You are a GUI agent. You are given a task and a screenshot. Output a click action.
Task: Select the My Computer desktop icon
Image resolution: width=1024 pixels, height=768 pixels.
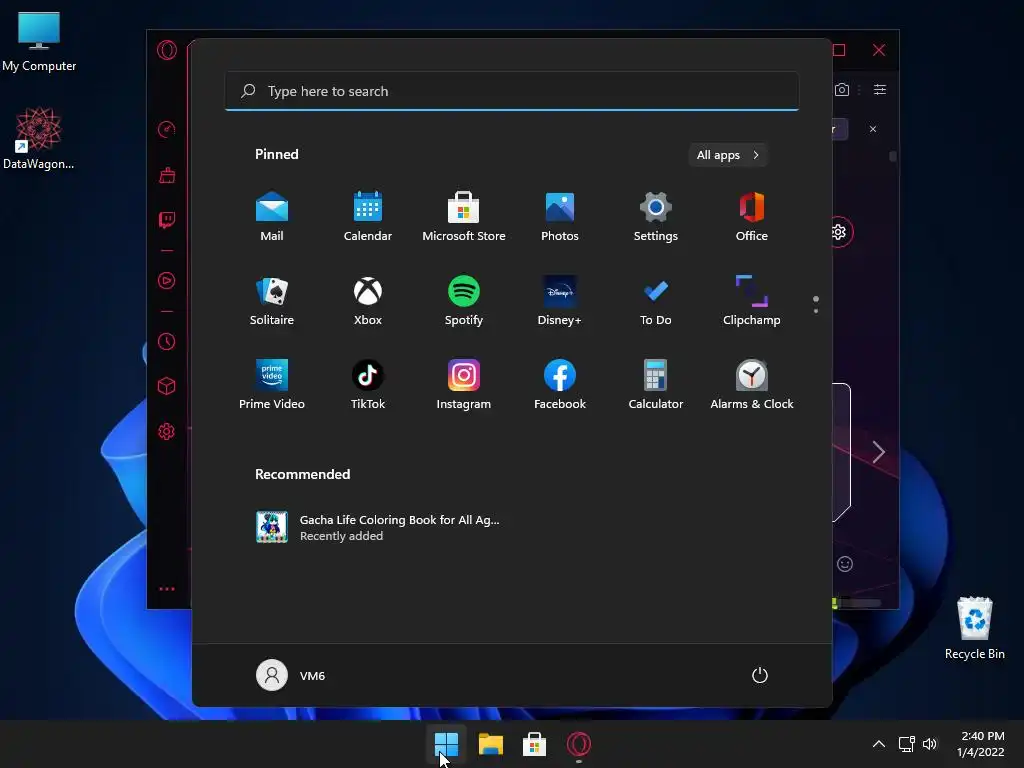click(39, 42)
